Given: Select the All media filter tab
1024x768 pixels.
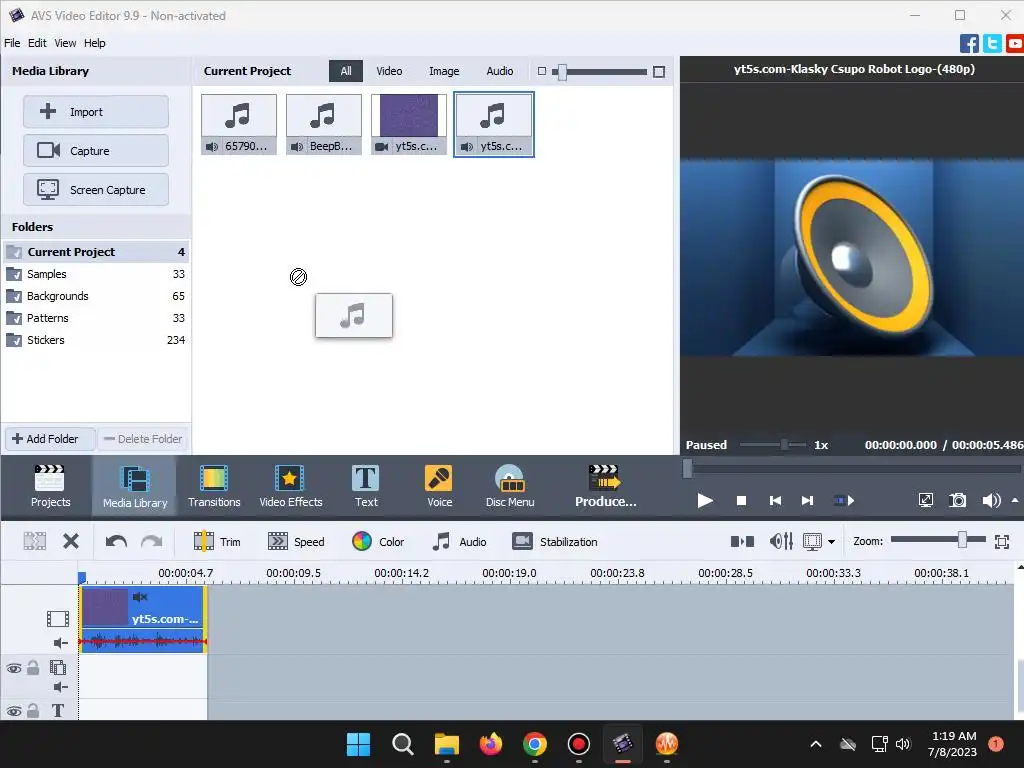Looking at the screenshot, I should pos(345,71).
